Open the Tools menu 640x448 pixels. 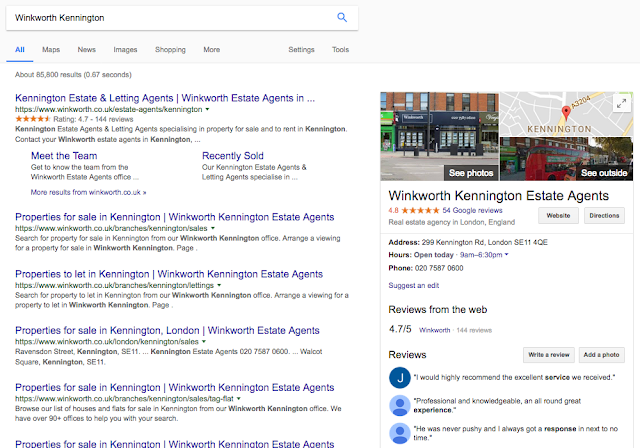[340, 49]
